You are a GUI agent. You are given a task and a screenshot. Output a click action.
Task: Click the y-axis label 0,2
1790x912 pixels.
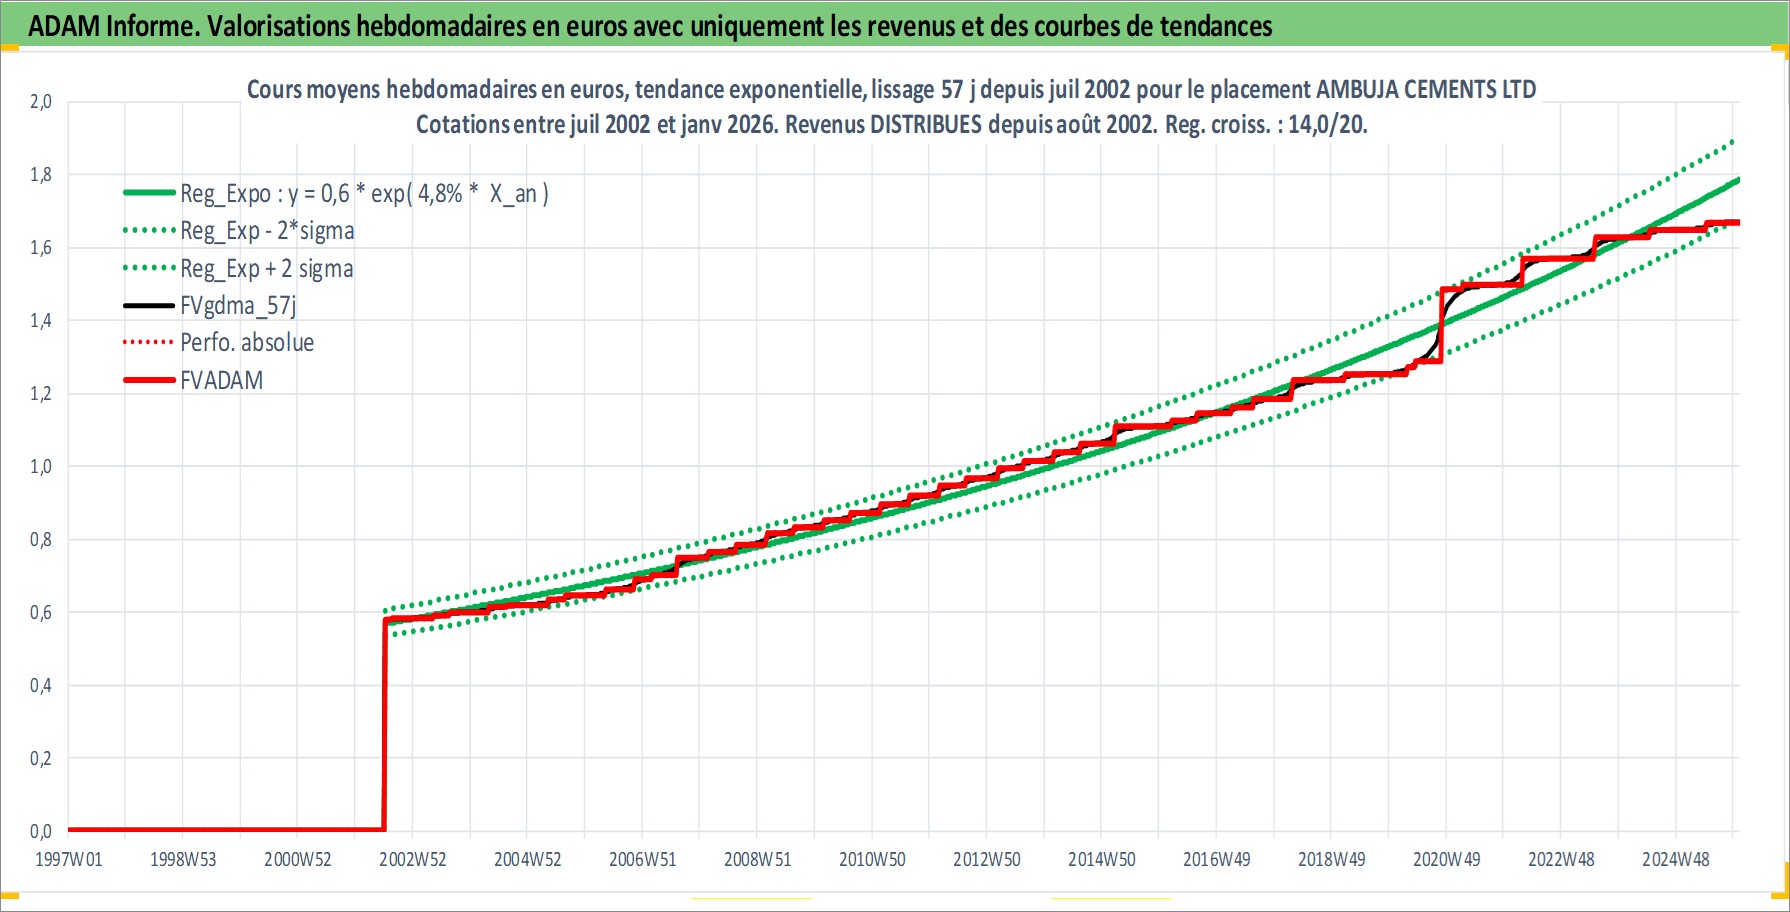coord(40,758)
